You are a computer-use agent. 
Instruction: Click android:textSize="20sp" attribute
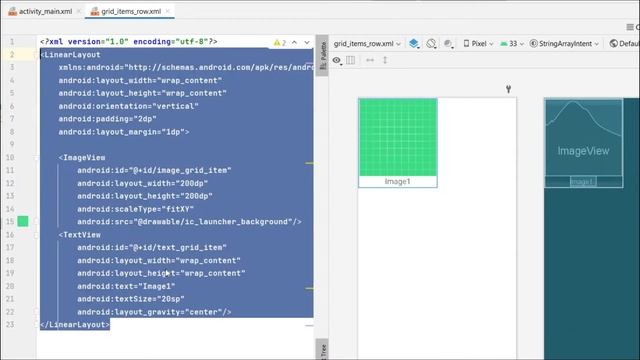pos(131,299)
